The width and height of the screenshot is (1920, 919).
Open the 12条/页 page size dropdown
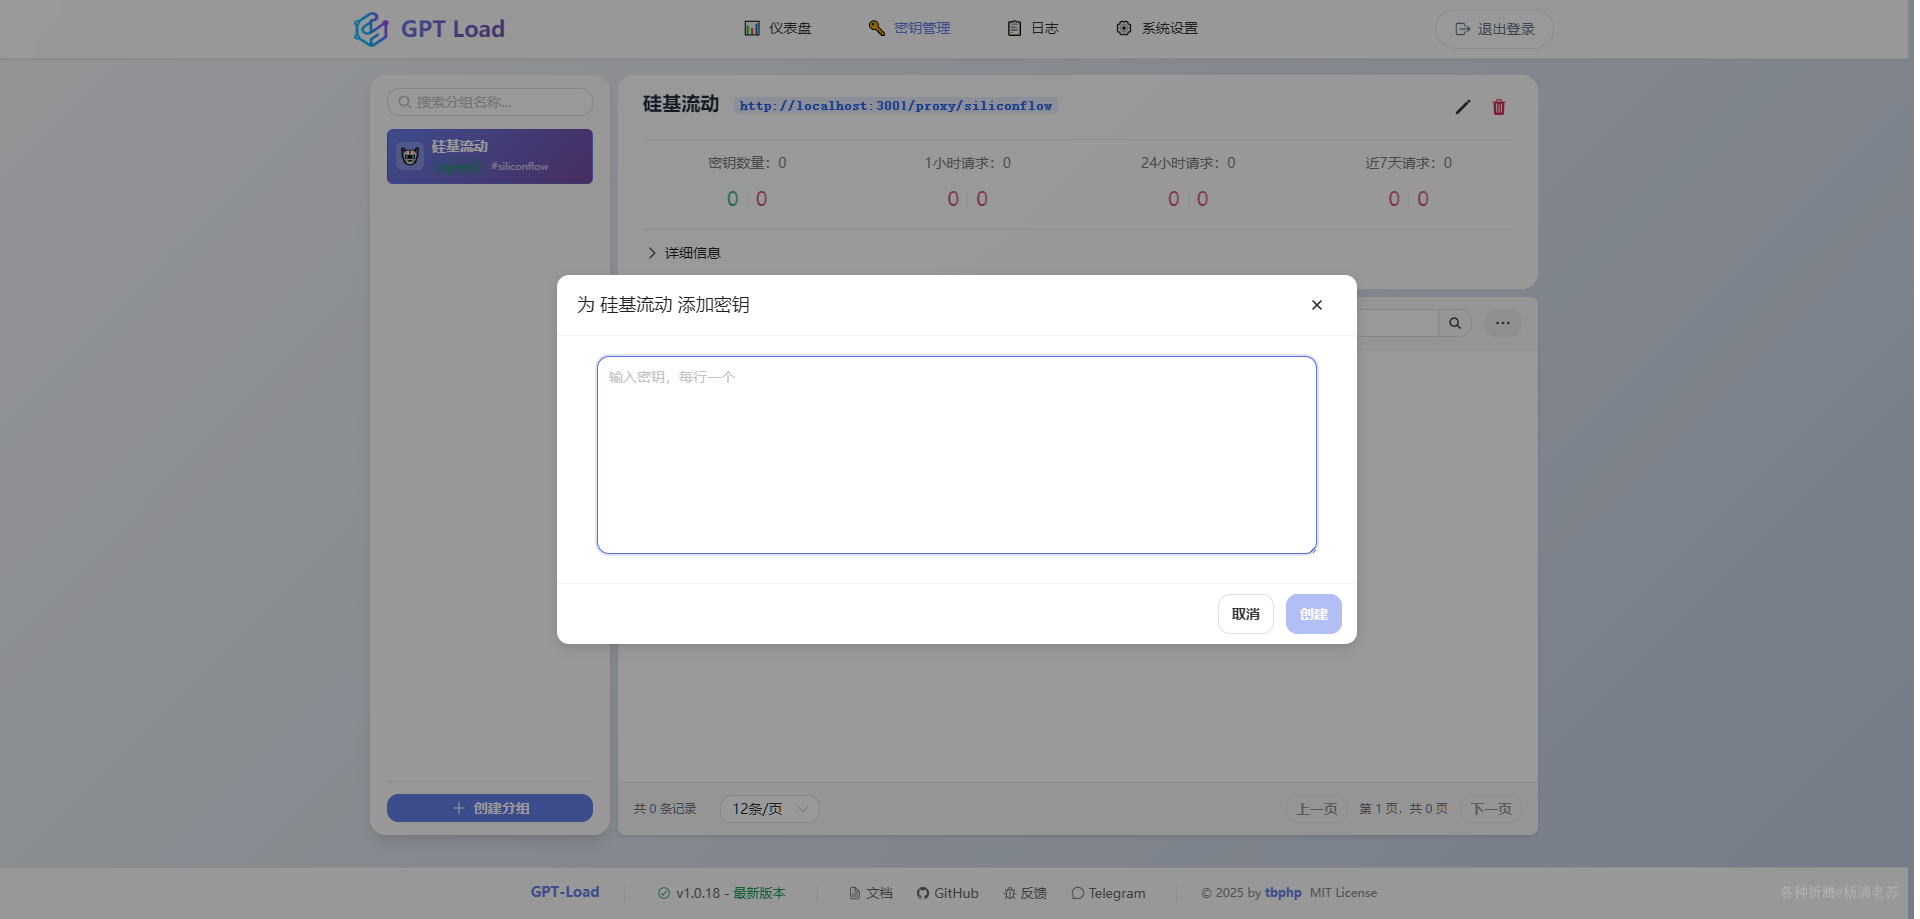pos(769,808)
